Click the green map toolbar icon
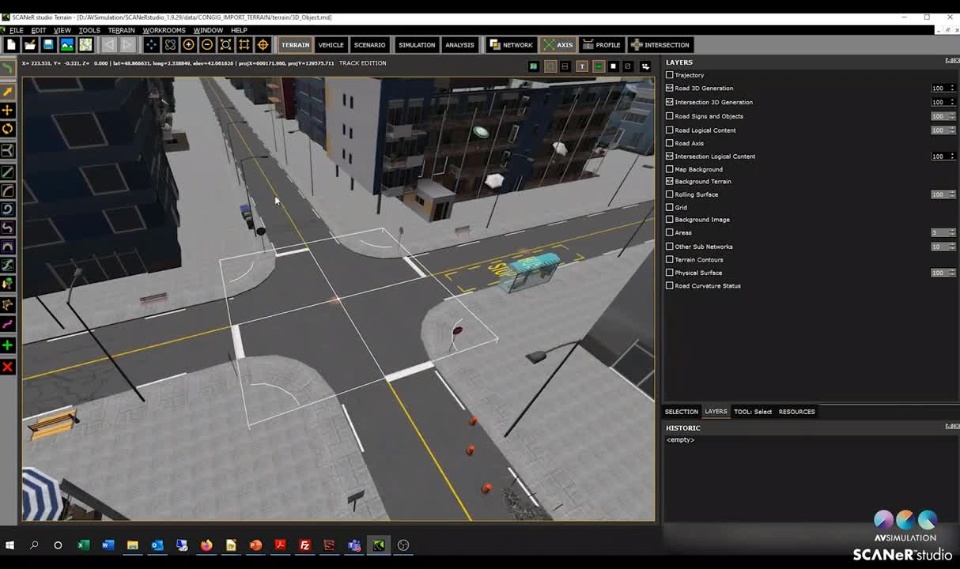 click(86, 45)
